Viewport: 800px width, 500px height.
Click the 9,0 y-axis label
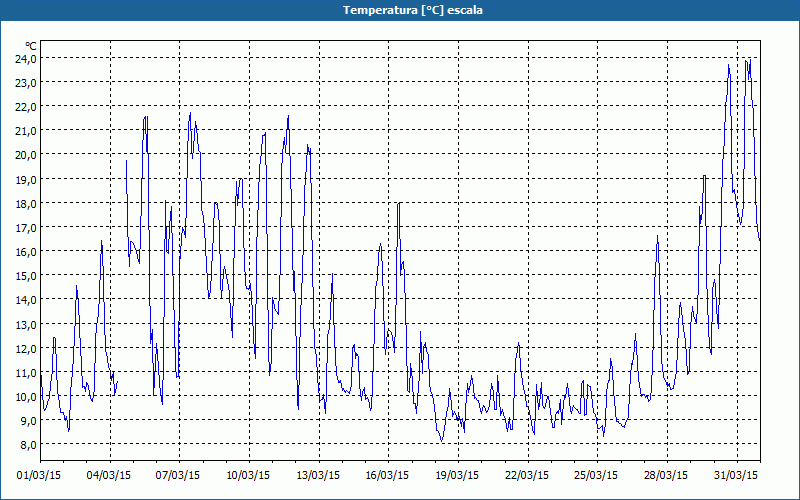click(28, 421)
